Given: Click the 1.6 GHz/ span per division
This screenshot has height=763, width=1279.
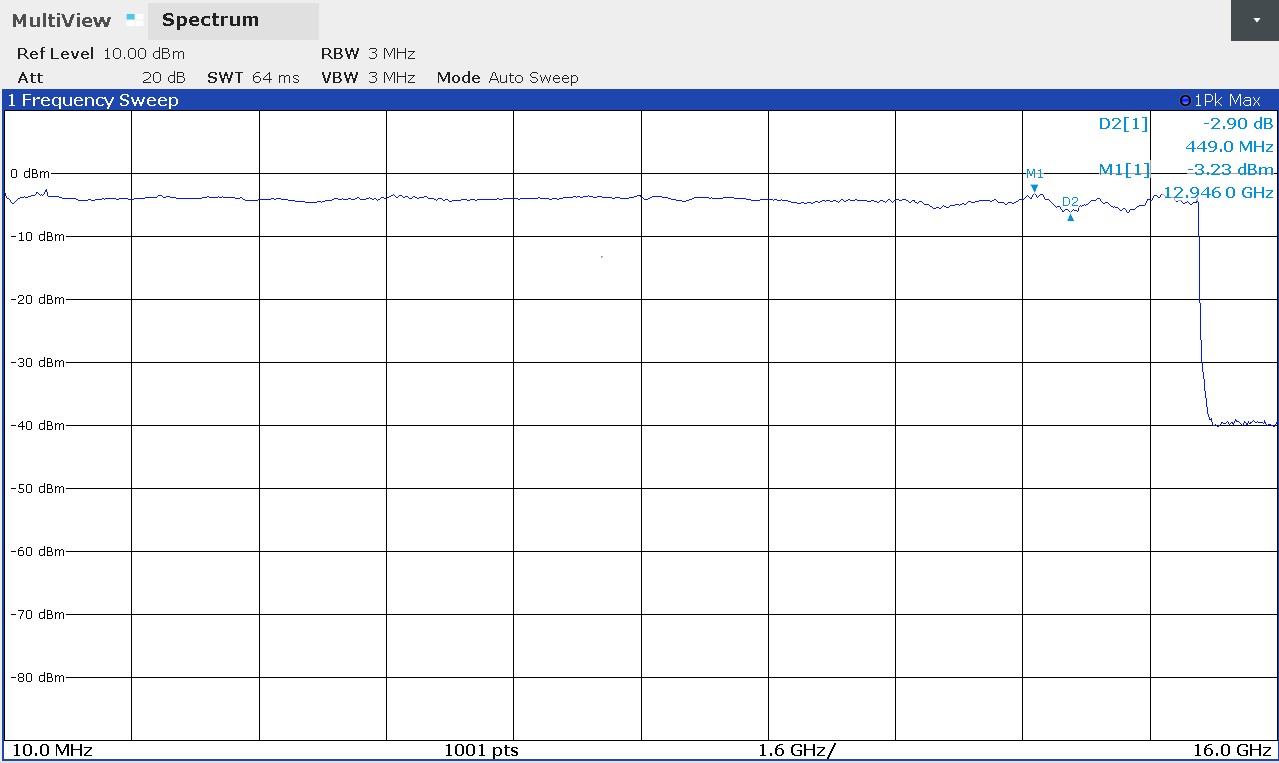Looking at the screenshot, I should point(797,751).
